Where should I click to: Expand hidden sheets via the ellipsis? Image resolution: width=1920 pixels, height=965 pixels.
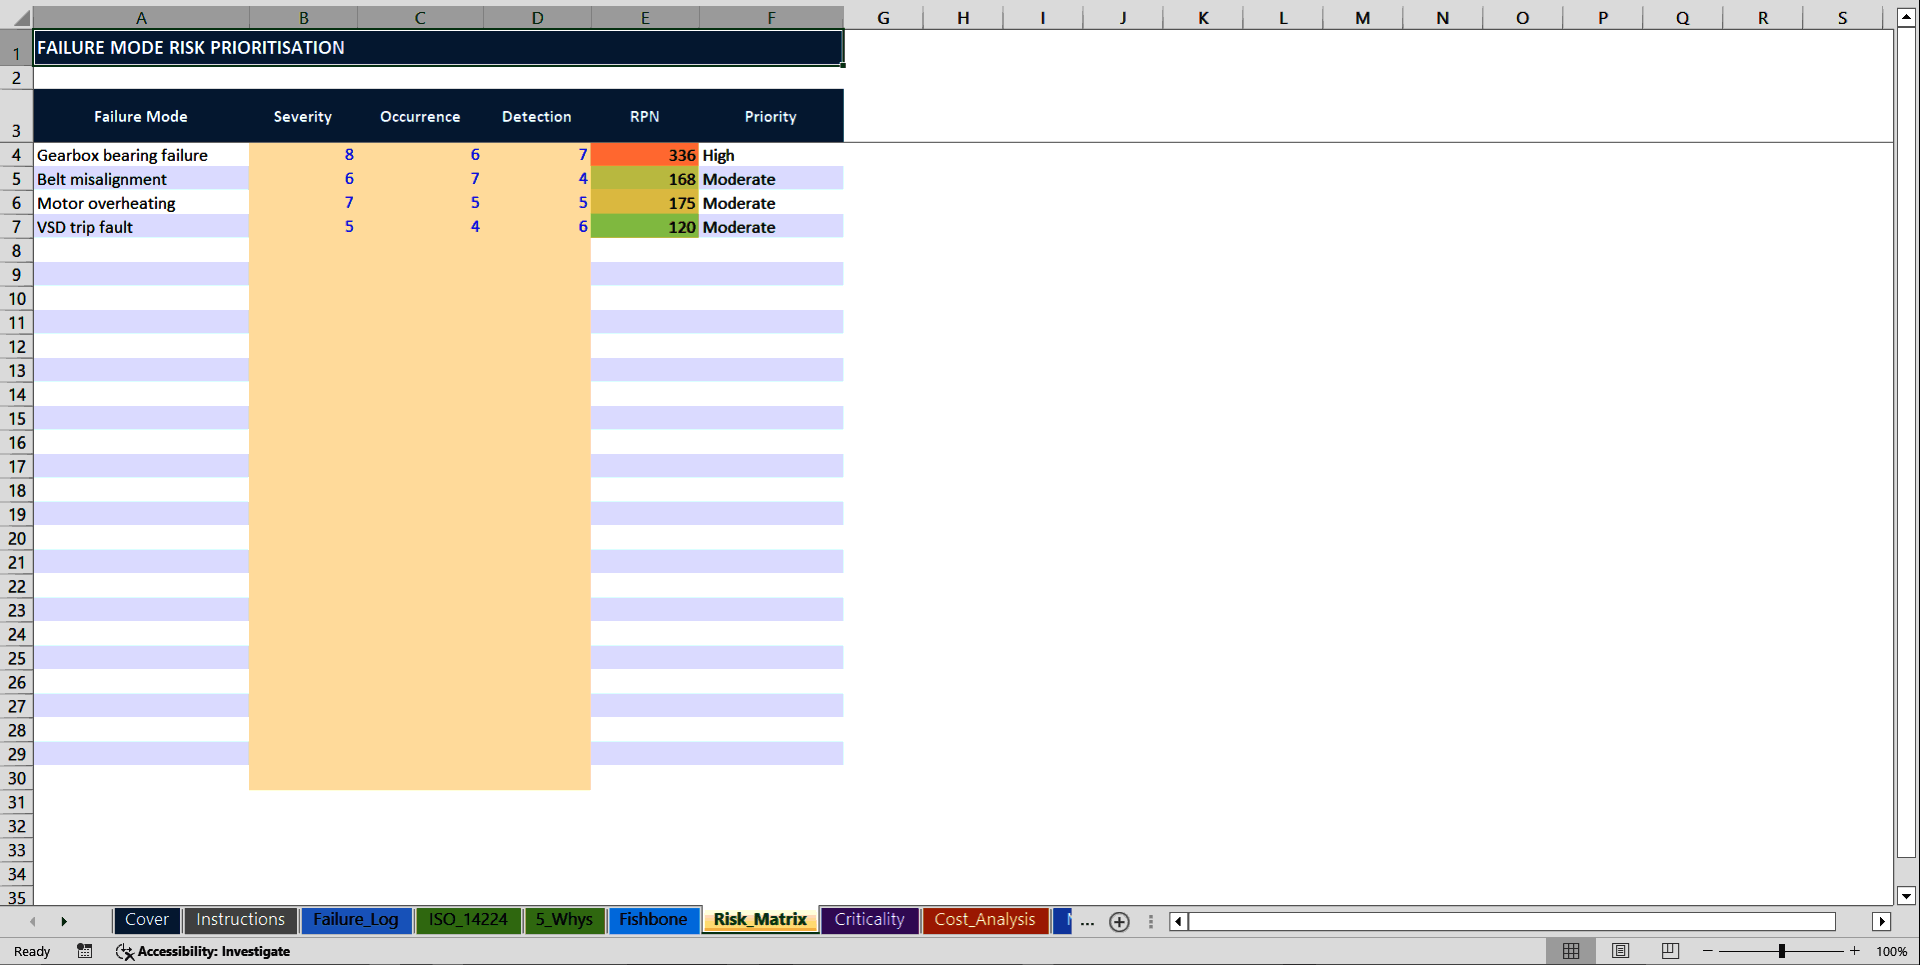click(x=1087, y=922)
